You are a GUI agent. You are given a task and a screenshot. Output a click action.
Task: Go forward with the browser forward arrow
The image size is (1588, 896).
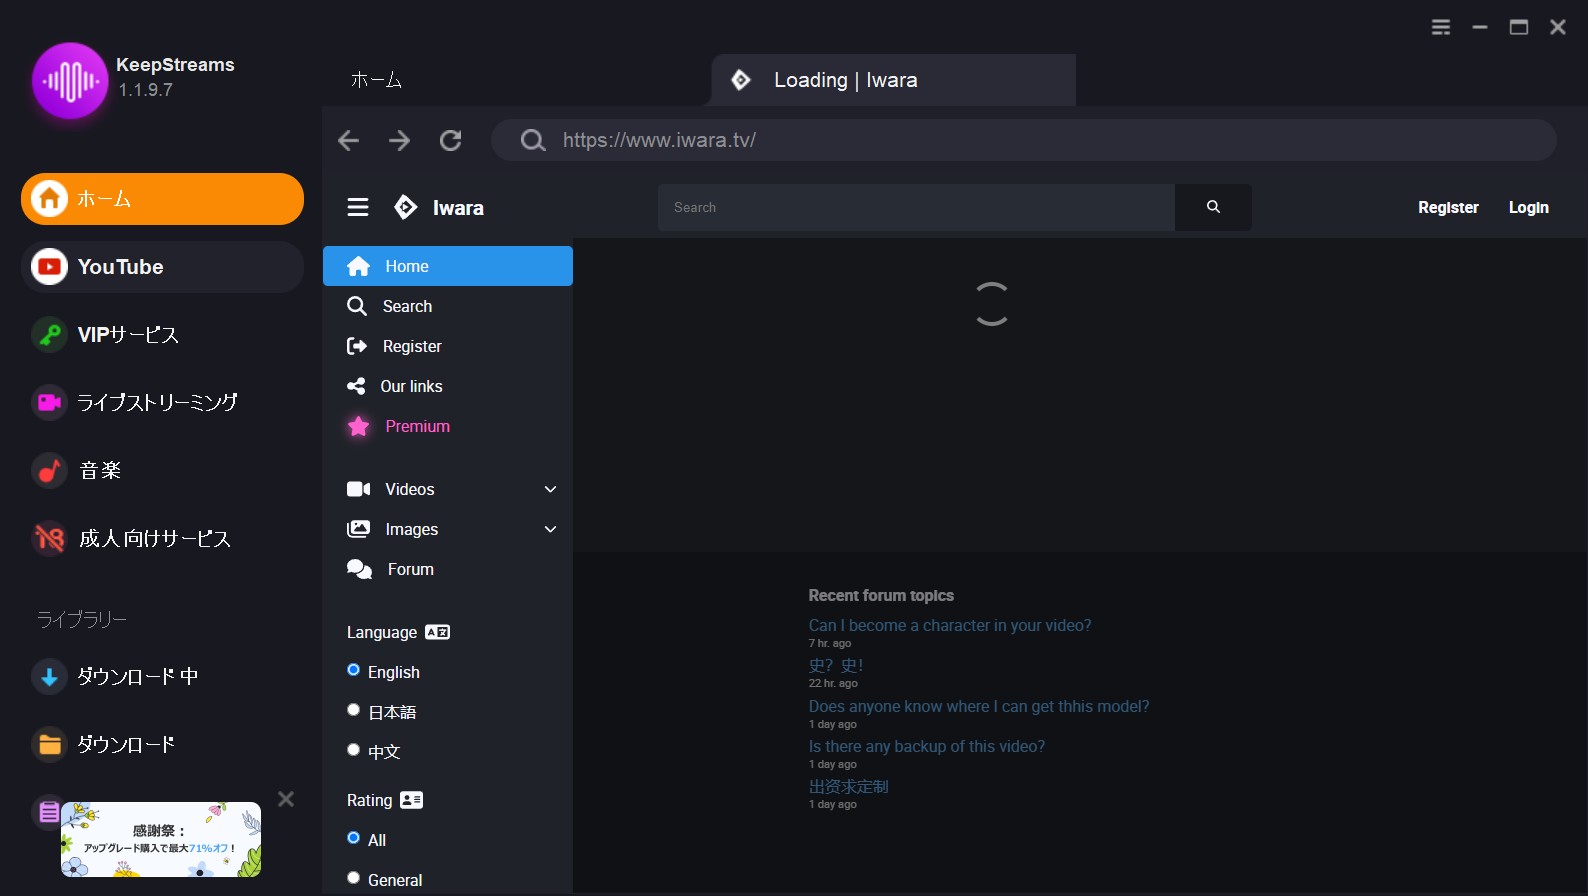(x=399, y=140)
